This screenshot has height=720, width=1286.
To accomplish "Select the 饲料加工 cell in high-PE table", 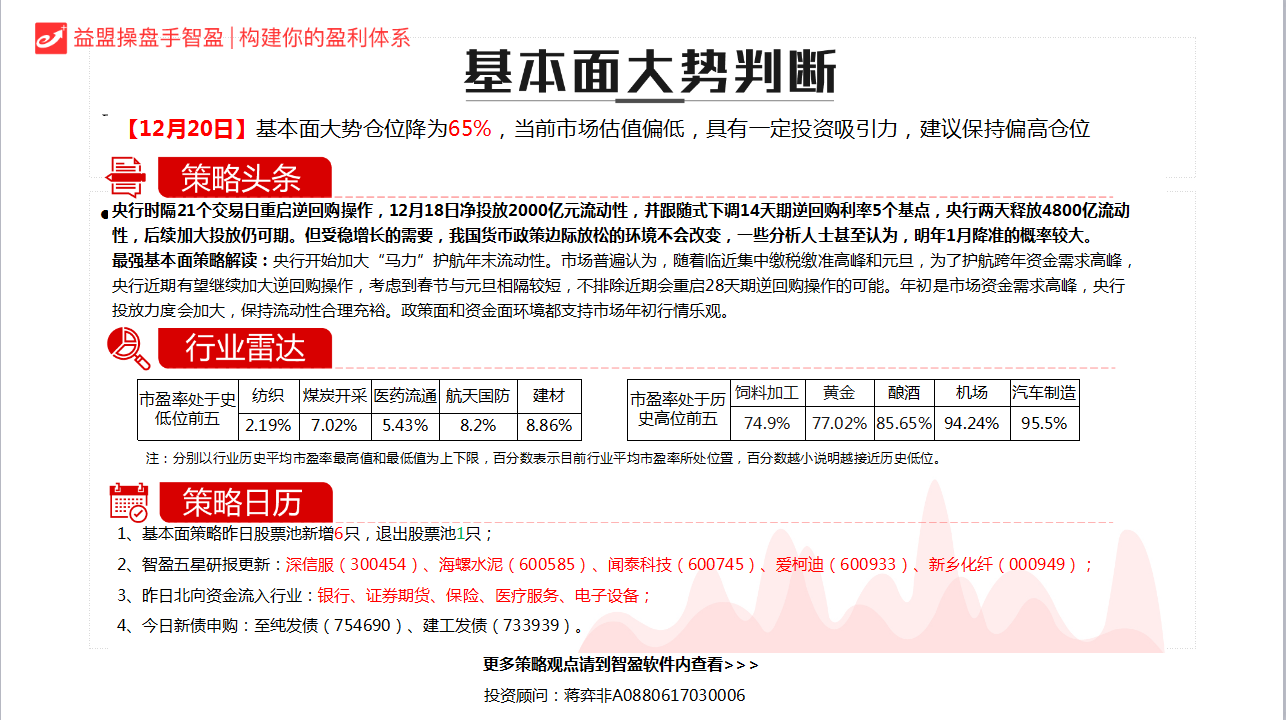I will [x=767, y=393].
